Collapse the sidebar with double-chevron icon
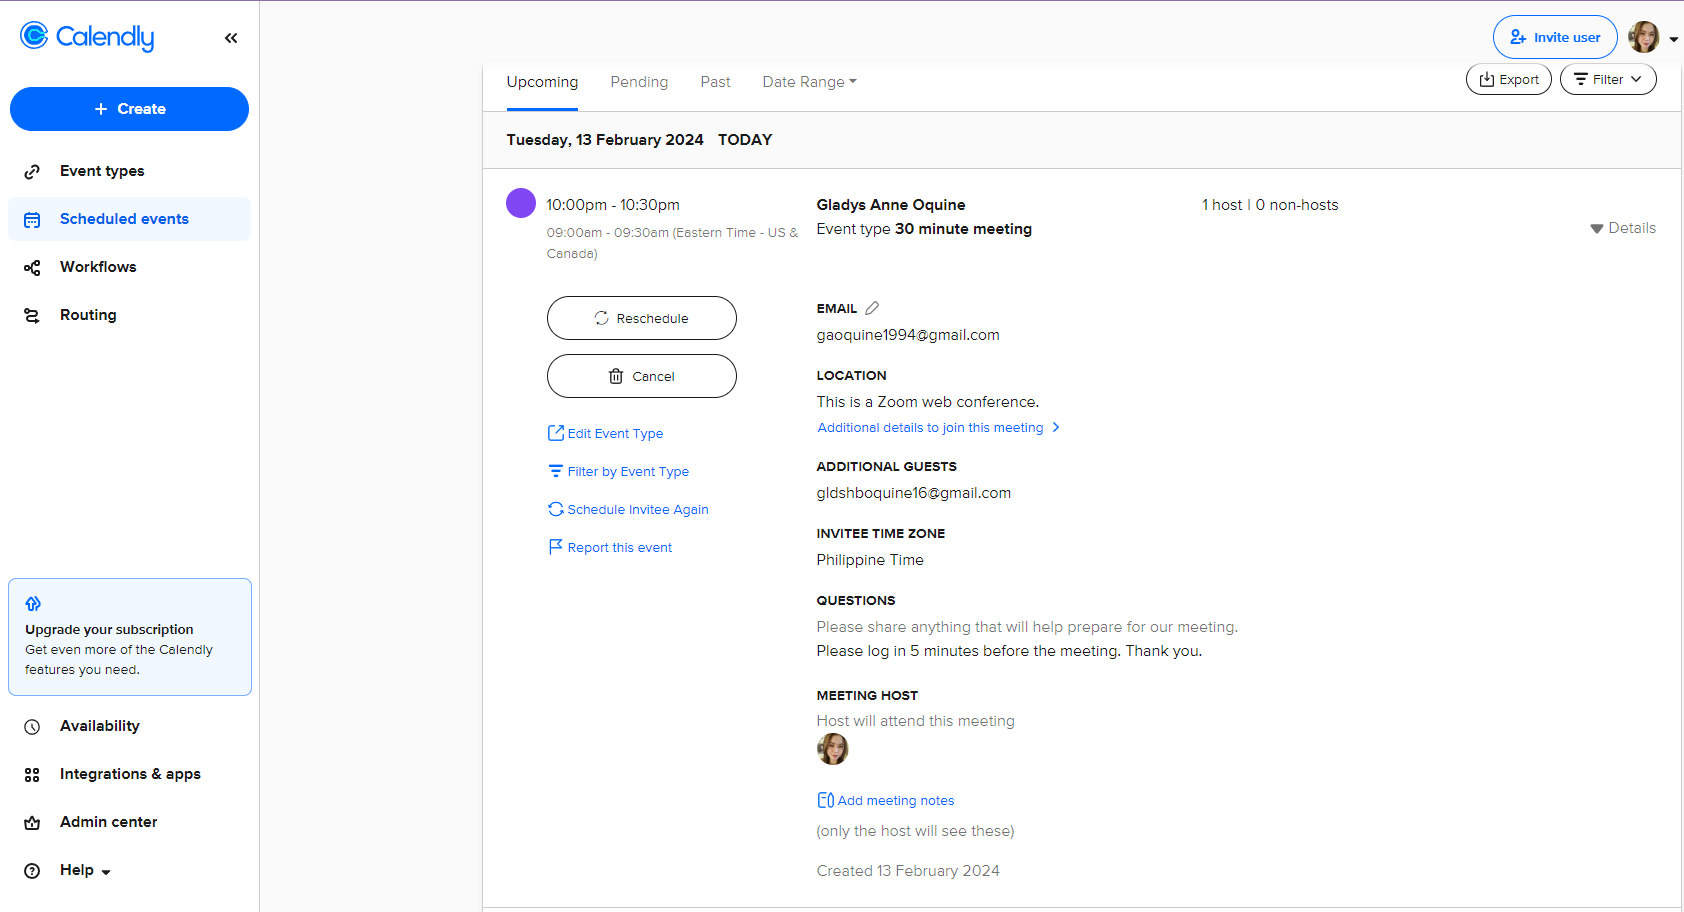This screenshot has height=912, width=1684. point(231,38)
